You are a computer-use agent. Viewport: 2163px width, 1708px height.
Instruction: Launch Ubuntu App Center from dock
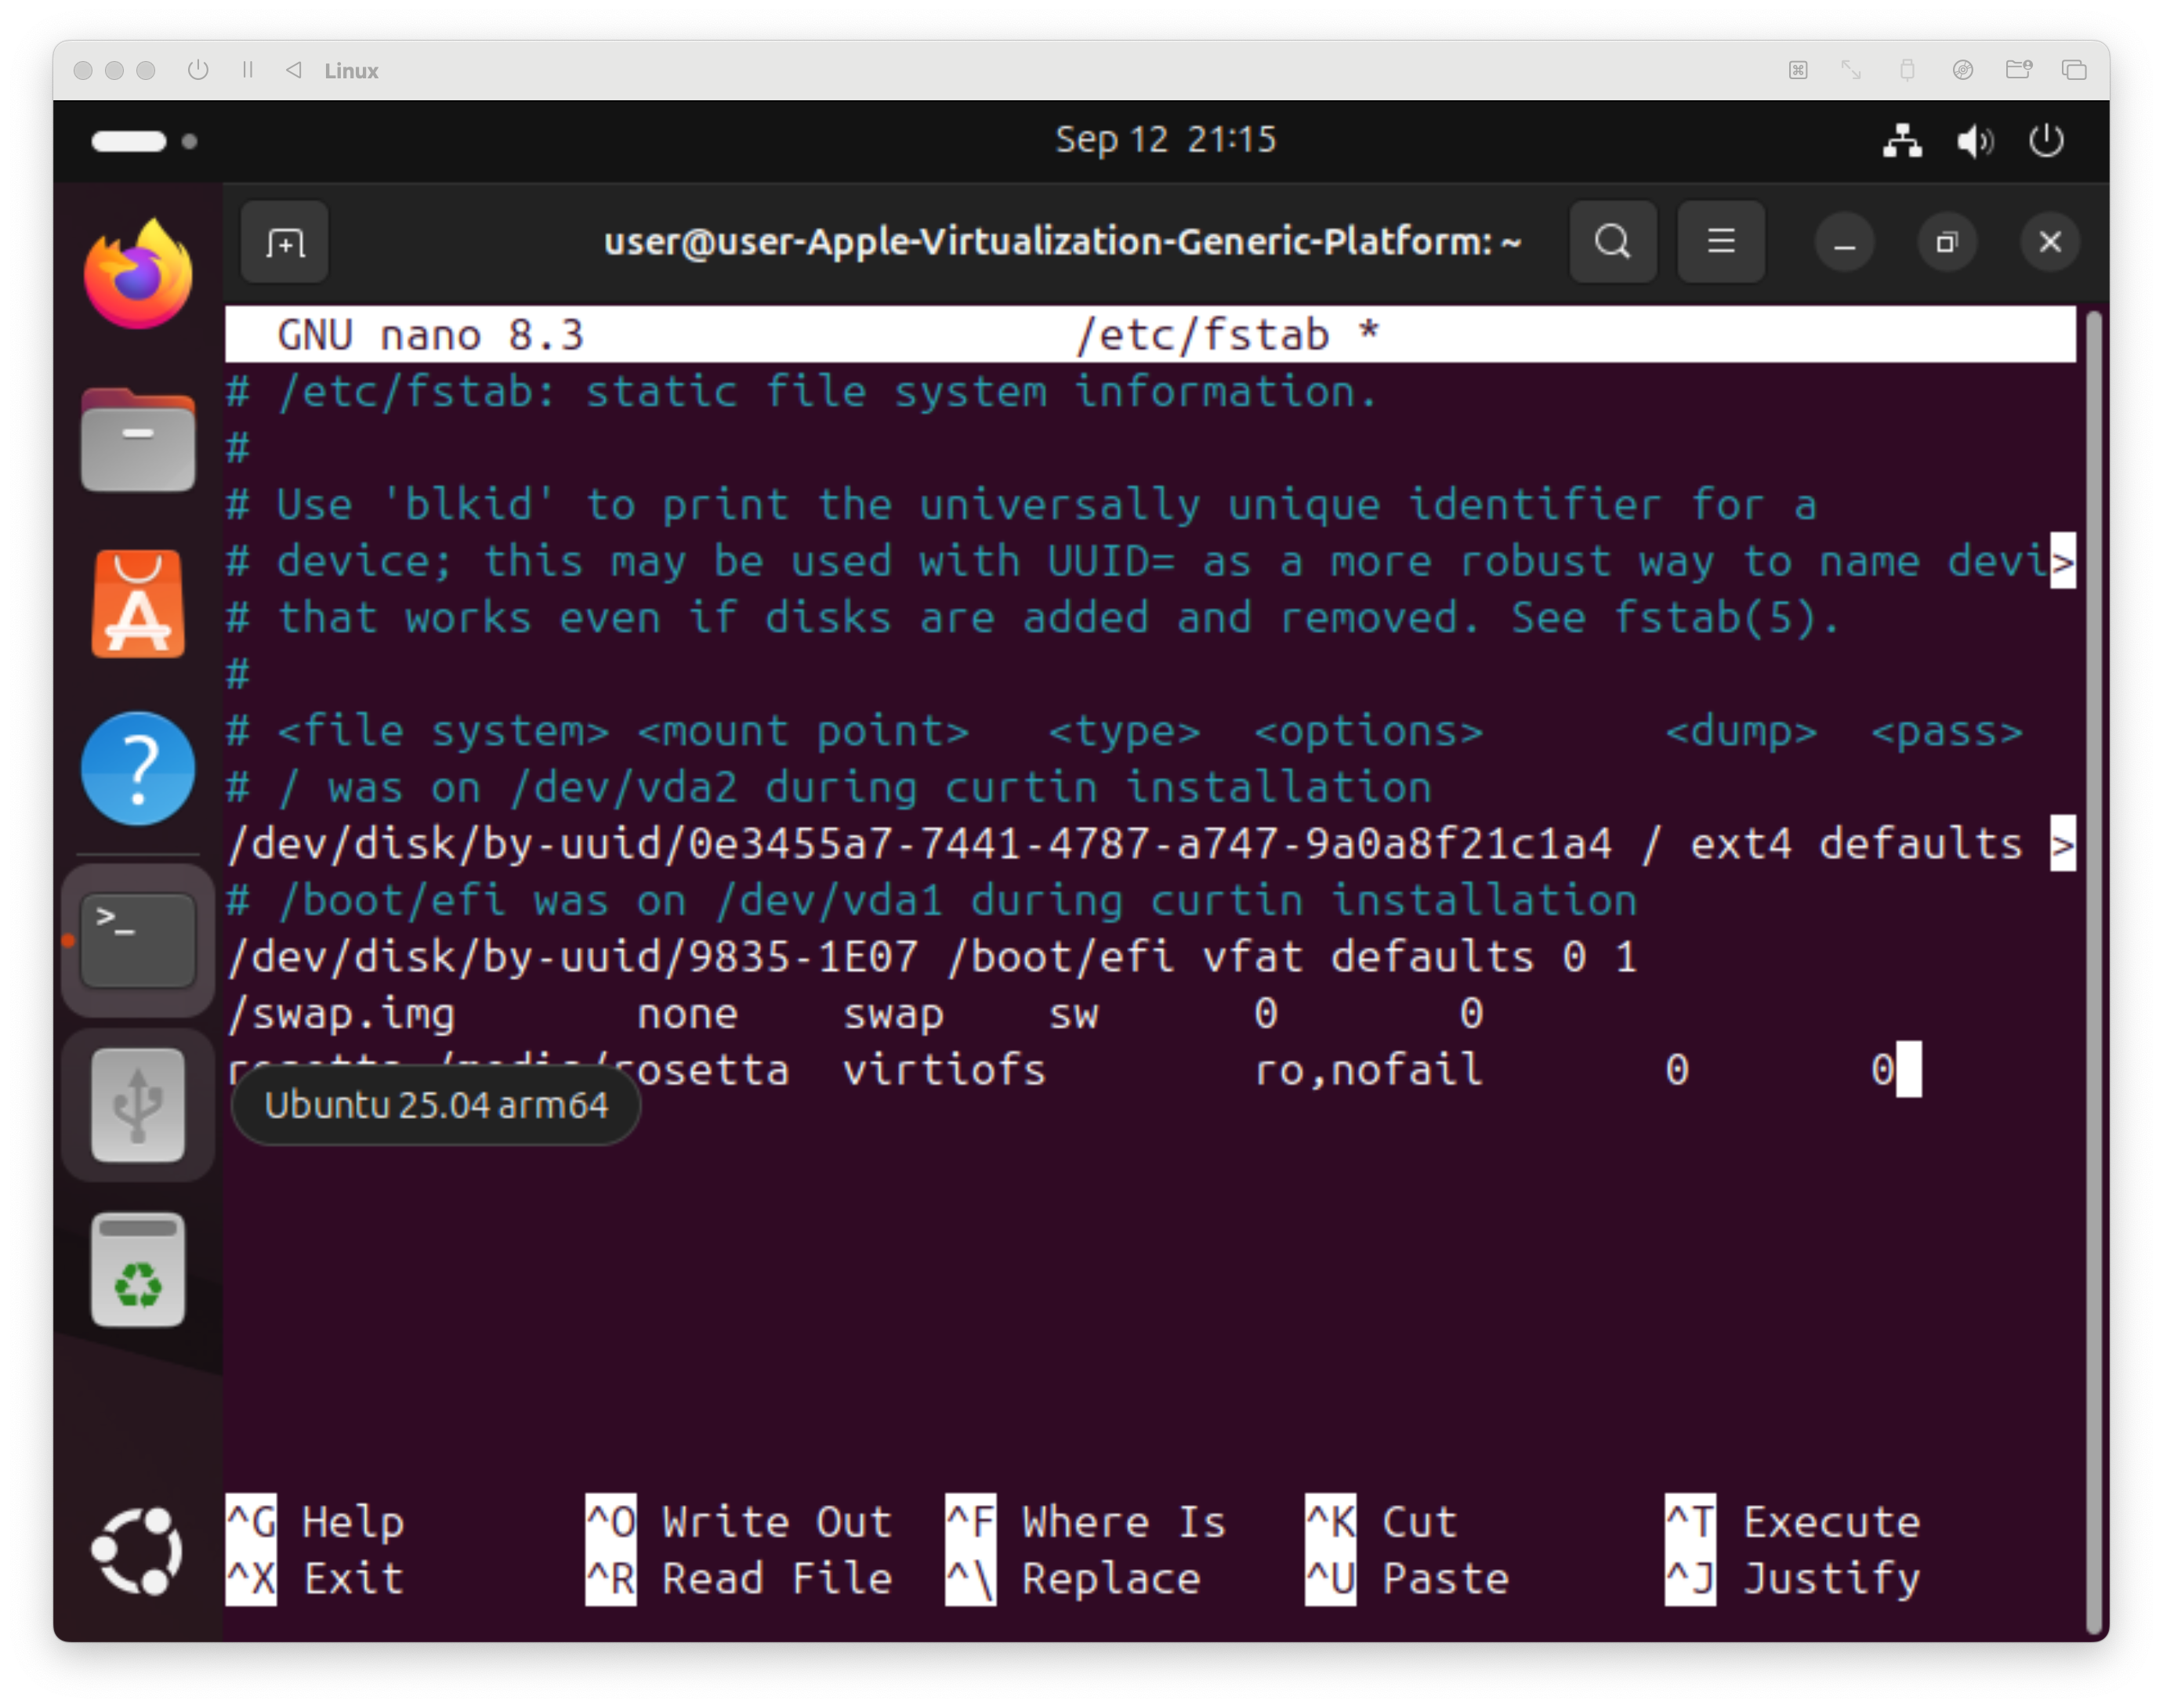[x=138, y=605]
